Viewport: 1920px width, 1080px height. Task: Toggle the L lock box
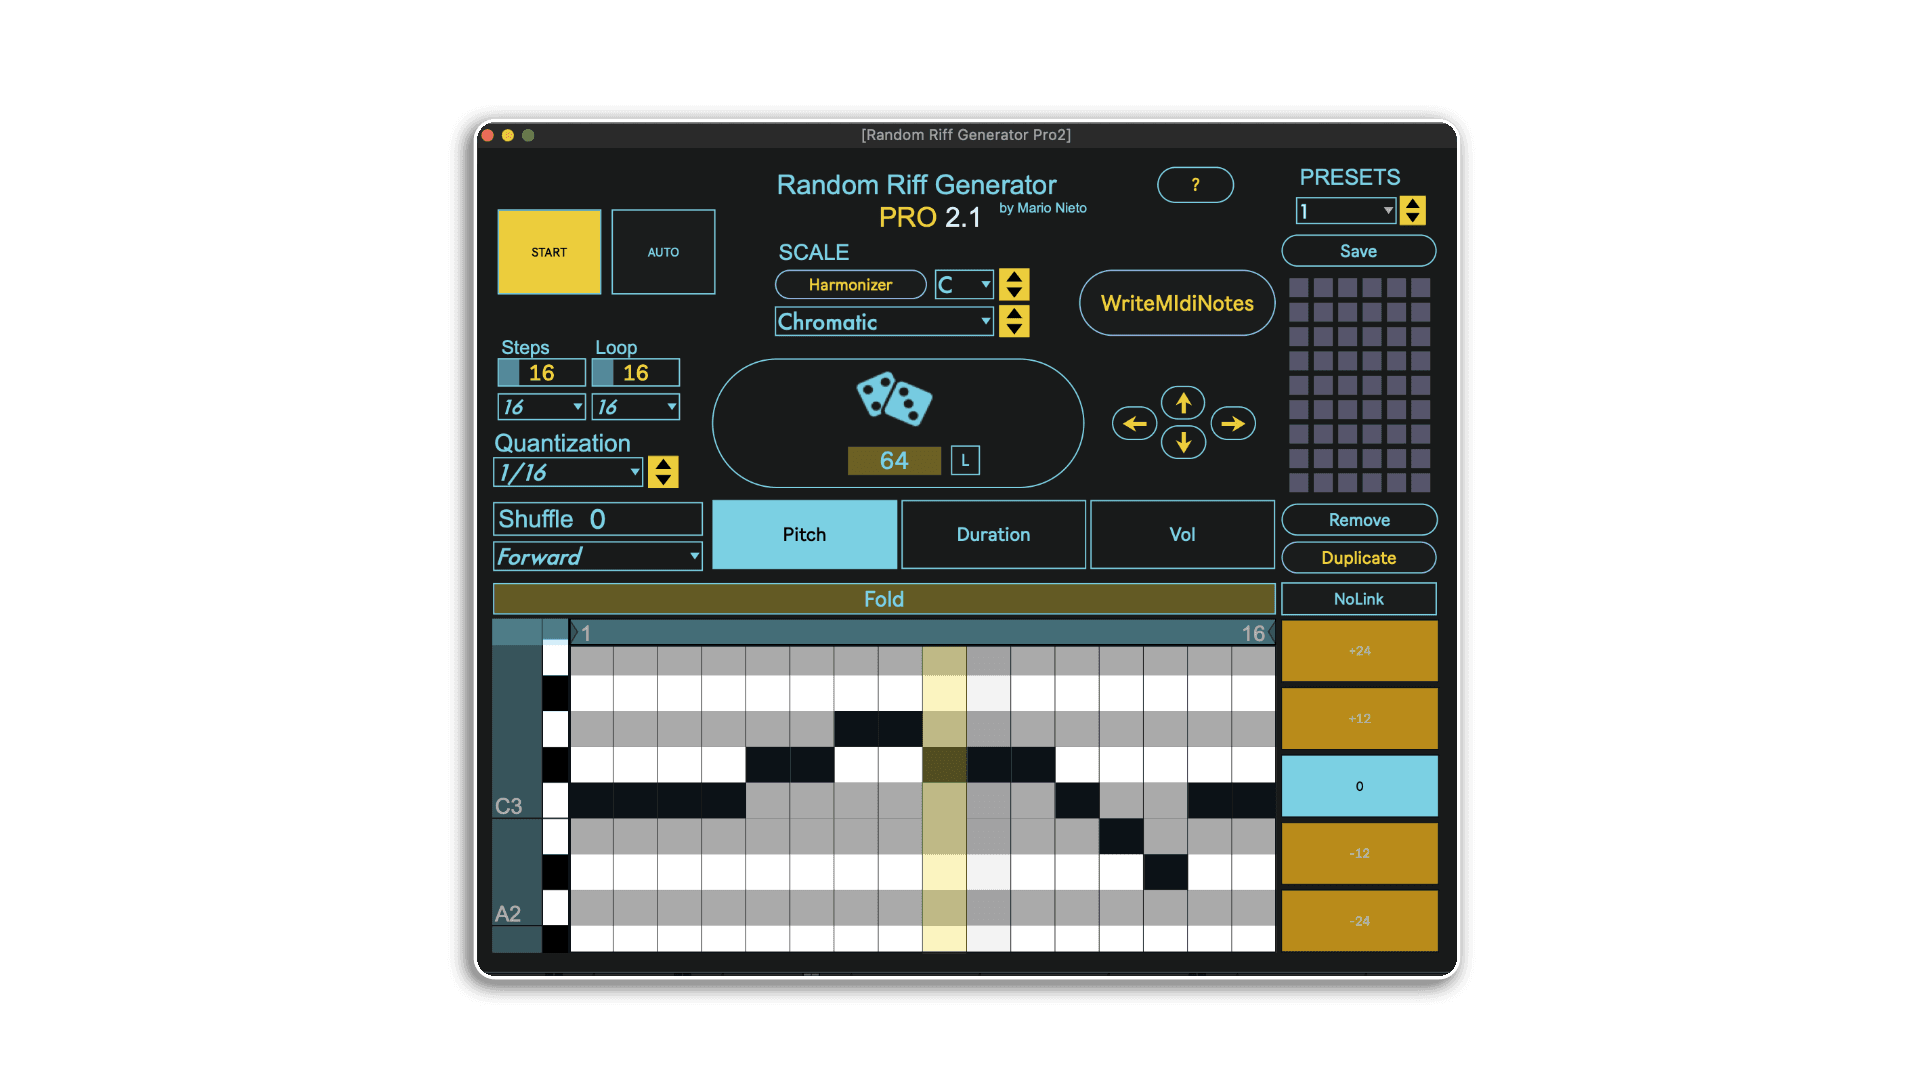(965, 461)
